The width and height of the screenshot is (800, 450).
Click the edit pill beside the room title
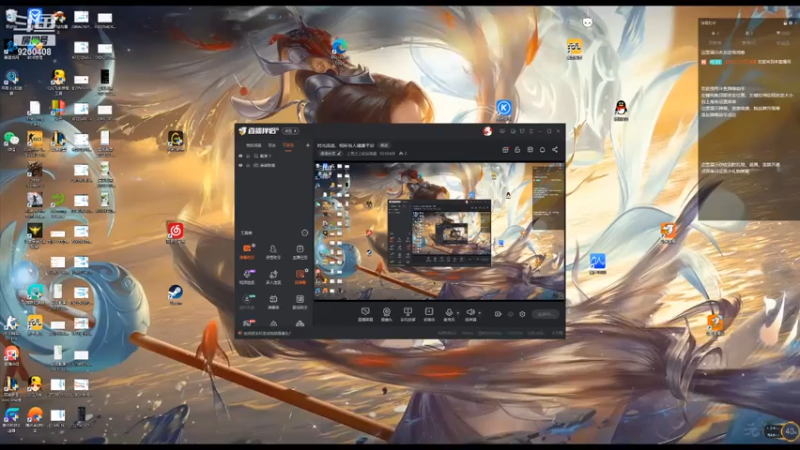[384, 145]
